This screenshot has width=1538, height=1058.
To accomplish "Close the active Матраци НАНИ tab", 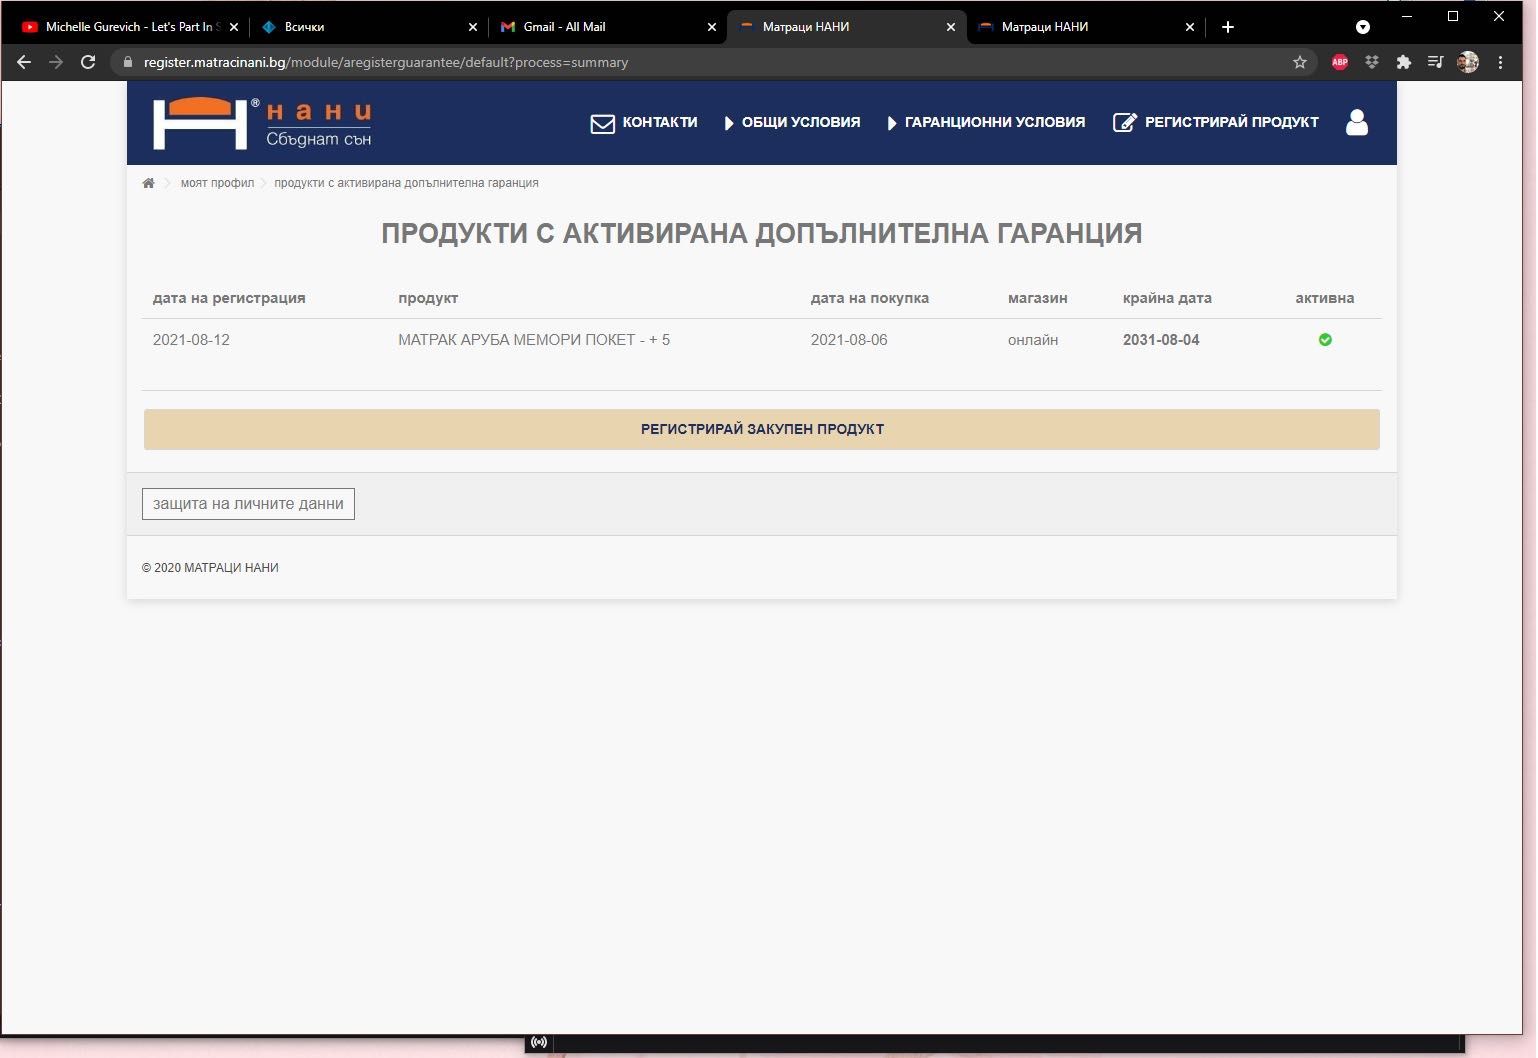I will coord(951,27).
